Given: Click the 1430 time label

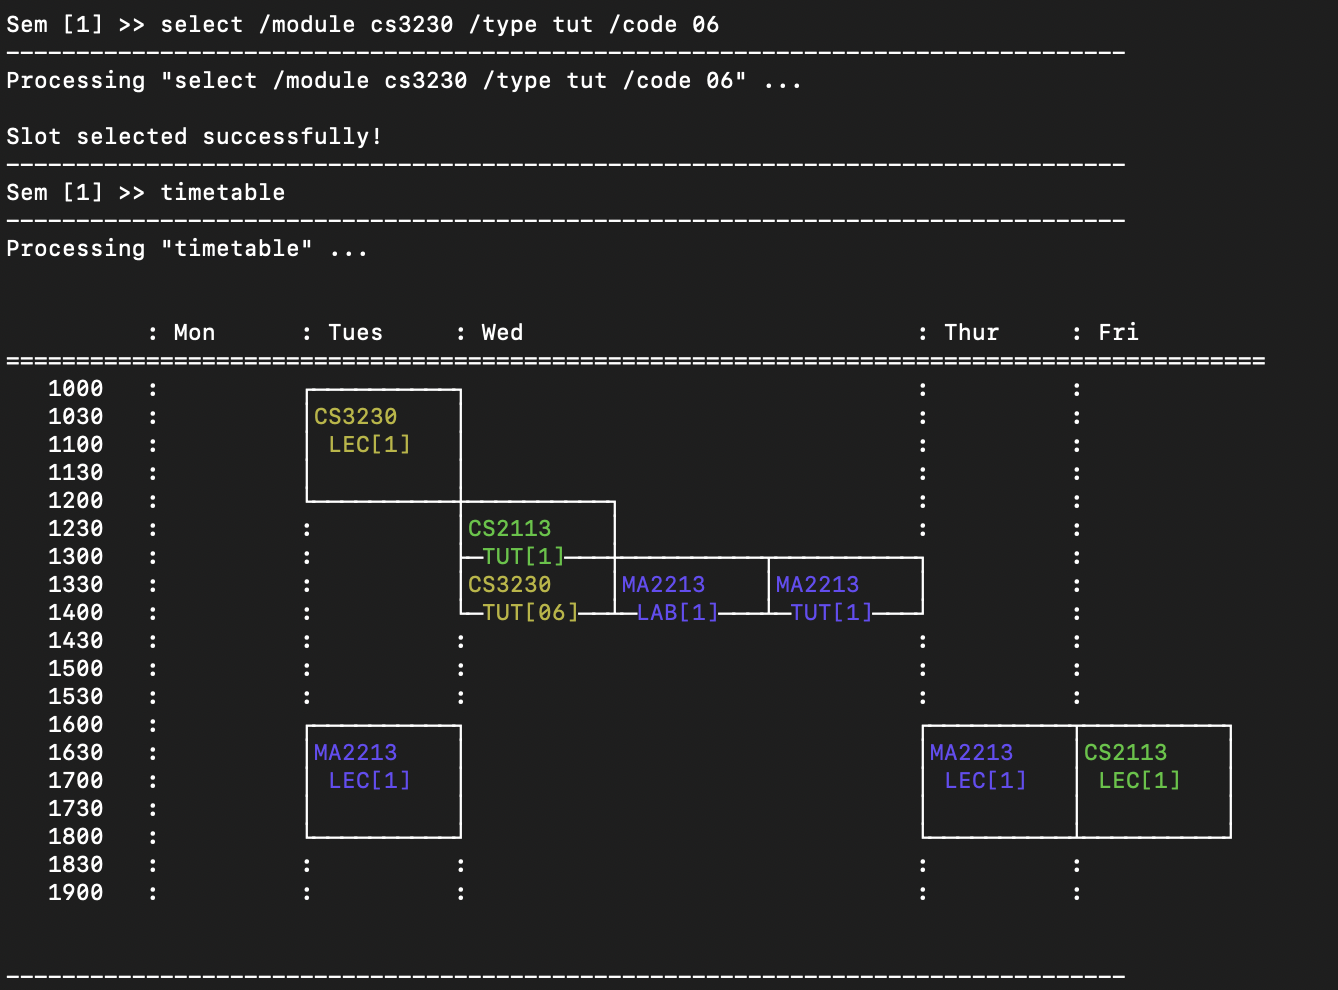Looking at the screenshot, I should point(76,641).
